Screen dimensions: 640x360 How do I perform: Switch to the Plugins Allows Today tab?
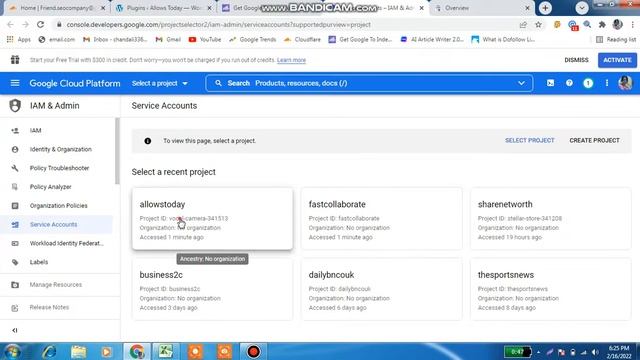pos(164,8)
